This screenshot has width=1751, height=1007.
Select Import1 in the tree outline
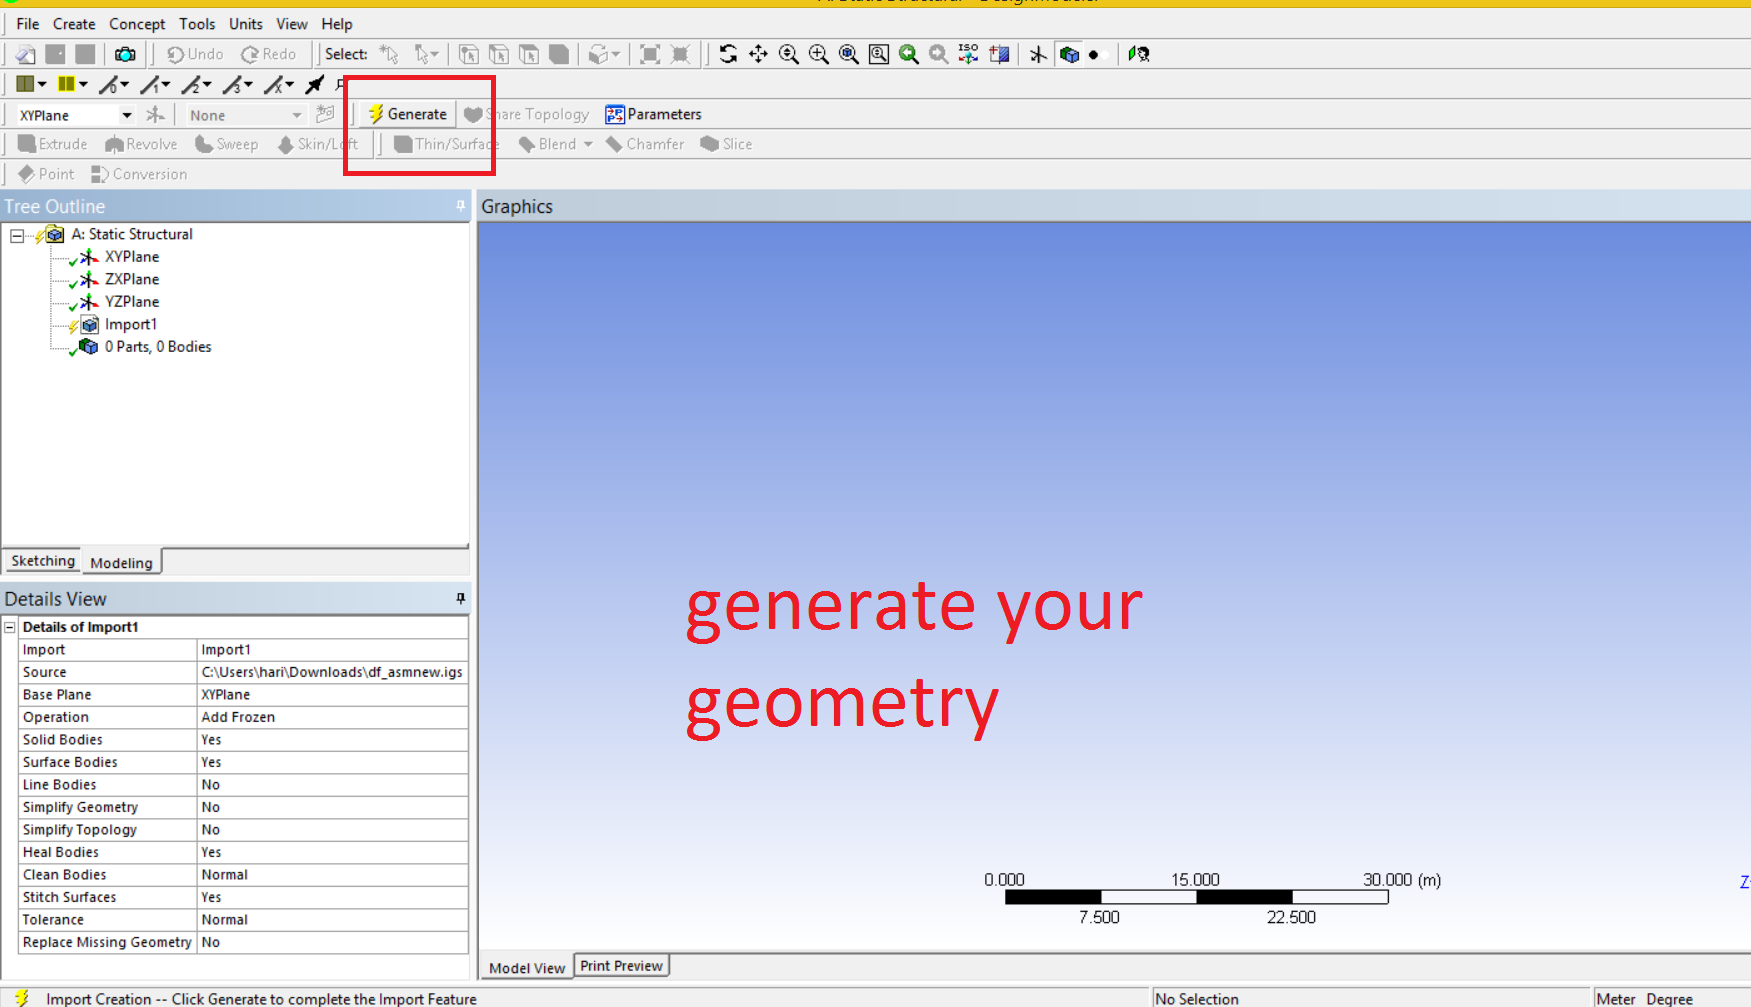[131, 324]
